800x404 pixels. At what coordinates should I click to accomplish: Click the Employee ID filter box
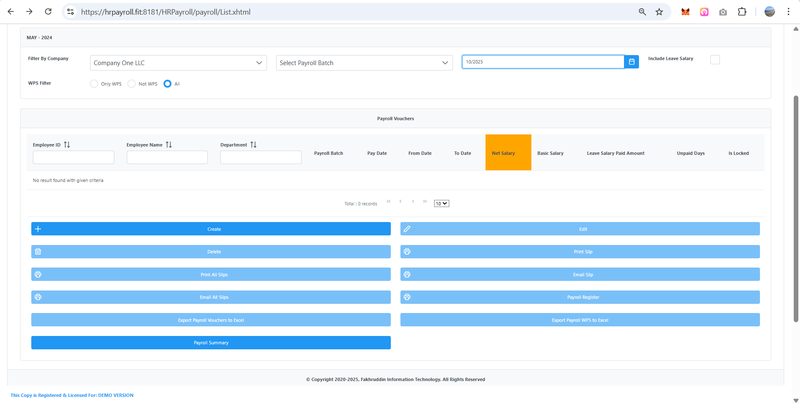[73, 157]
